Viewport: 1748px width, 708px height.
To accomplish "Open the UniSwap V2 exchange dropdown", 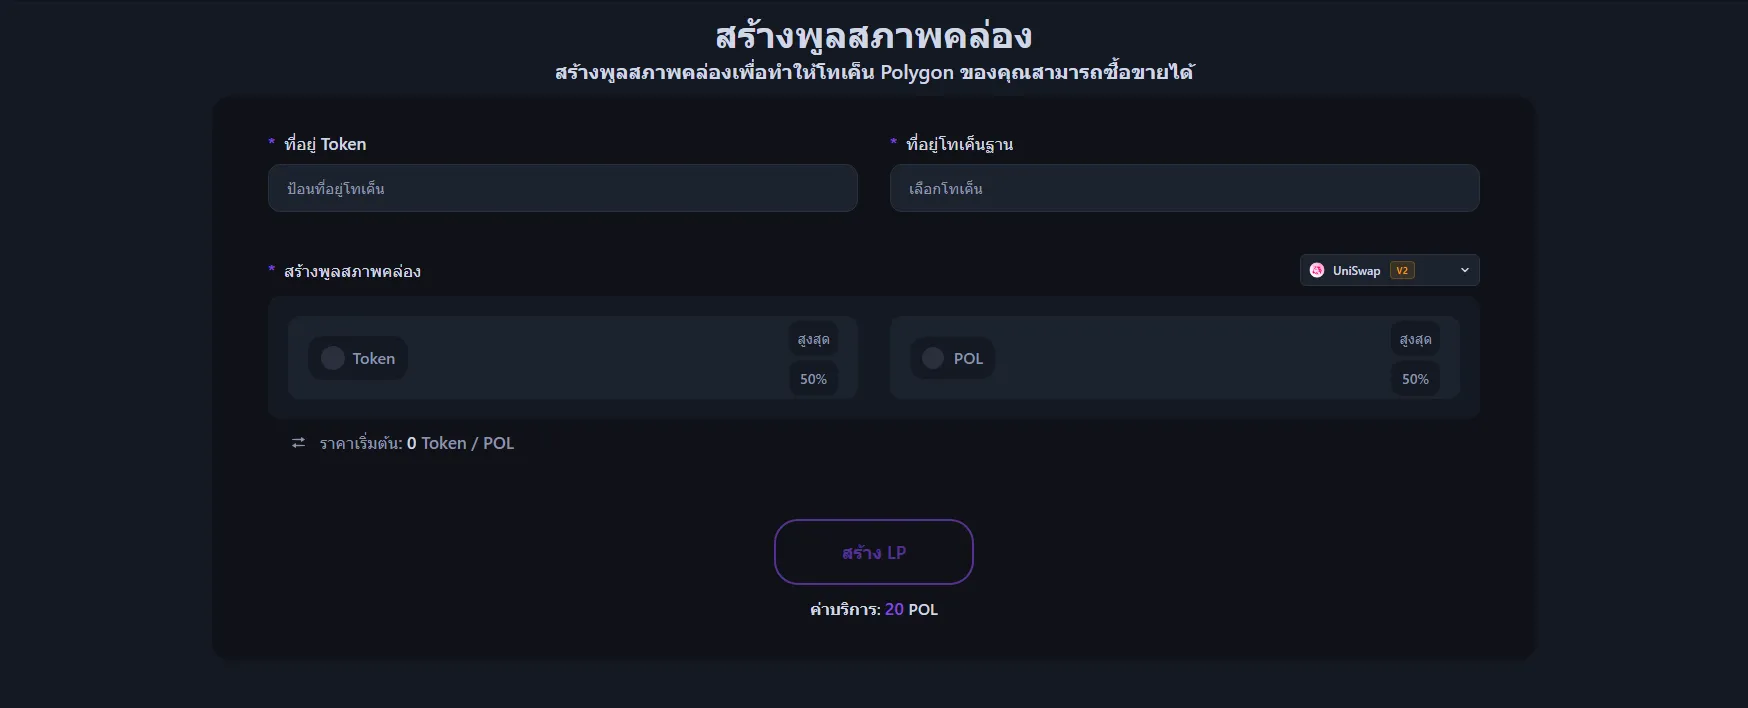I will [1388, 271].
